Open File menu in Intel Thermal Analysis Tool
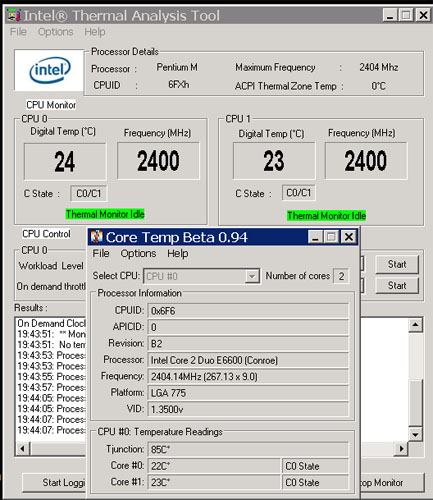This screenshot has width=433, height=500. 18,32
